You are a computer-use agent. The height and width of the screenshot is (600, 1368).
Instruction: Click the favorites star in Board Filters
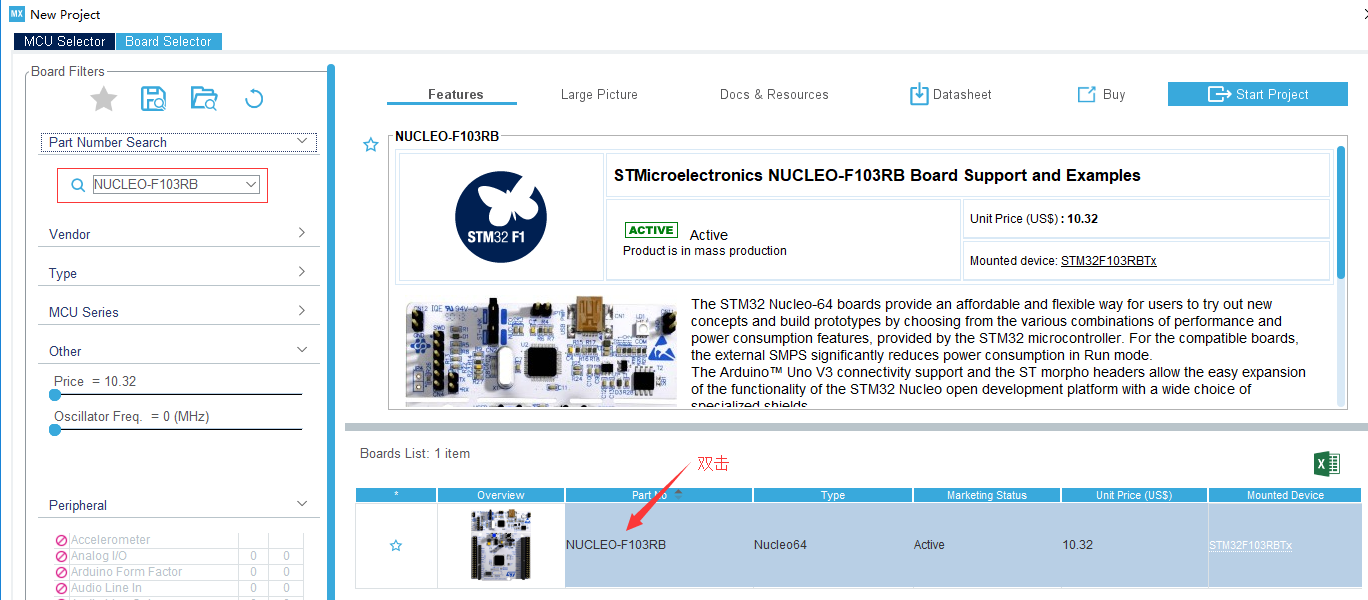tap(104, 98)
